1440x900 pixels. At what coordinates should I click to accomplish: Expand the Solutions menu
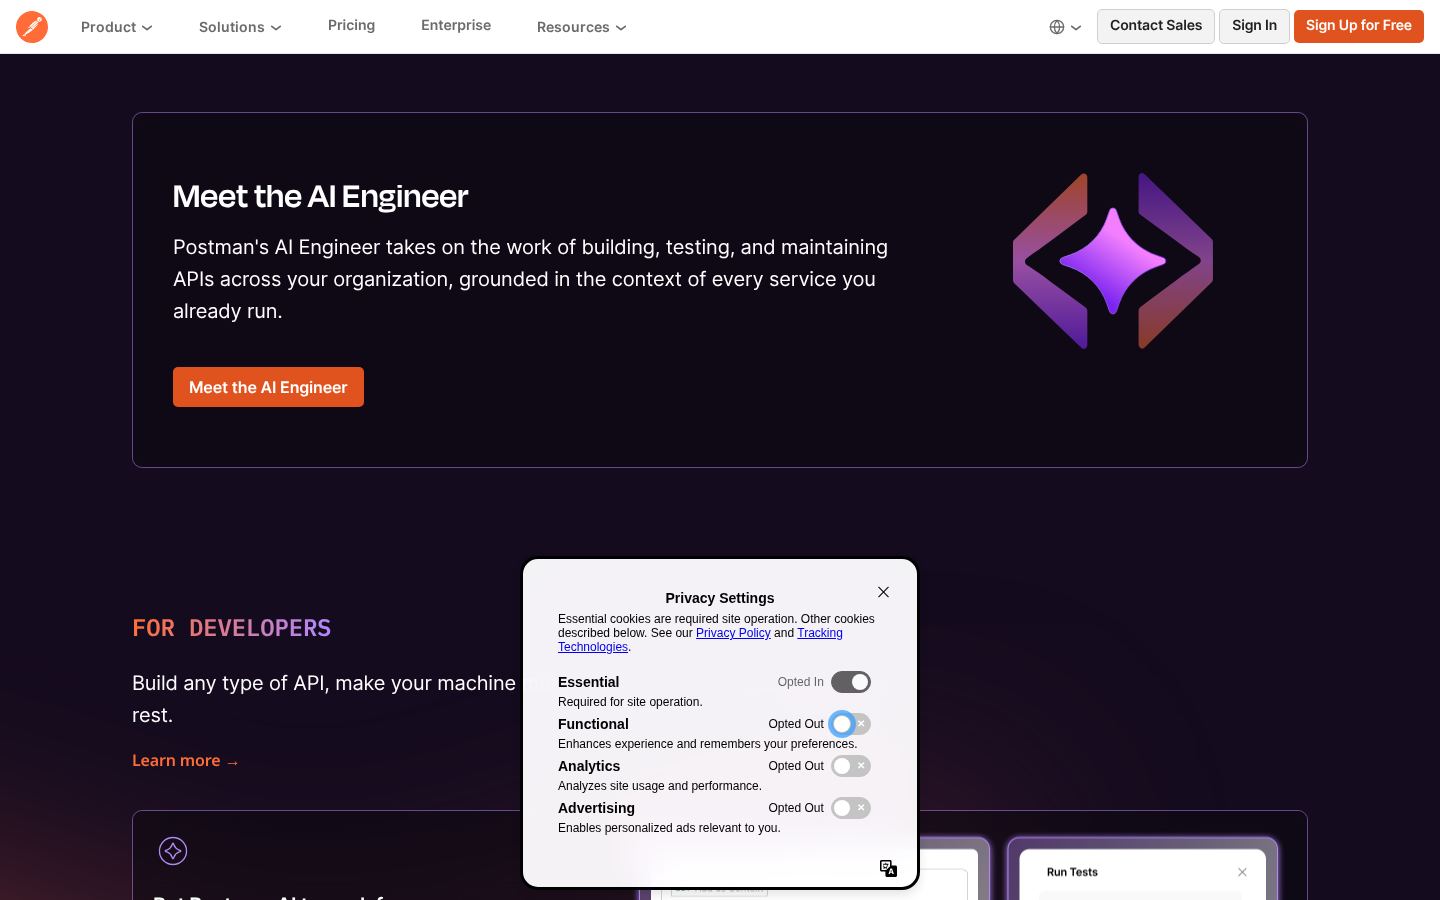tap(240, 27)
